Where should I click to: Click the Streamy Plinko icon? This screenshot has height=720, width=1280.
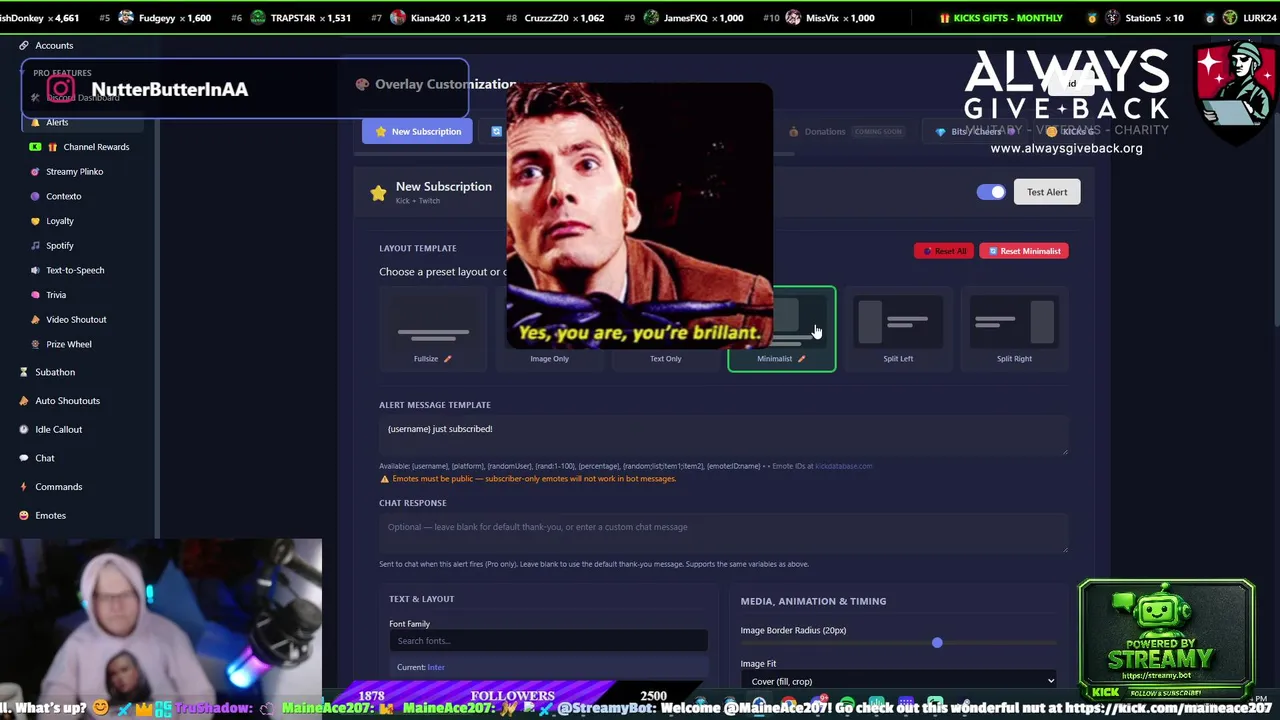[35, 172]
